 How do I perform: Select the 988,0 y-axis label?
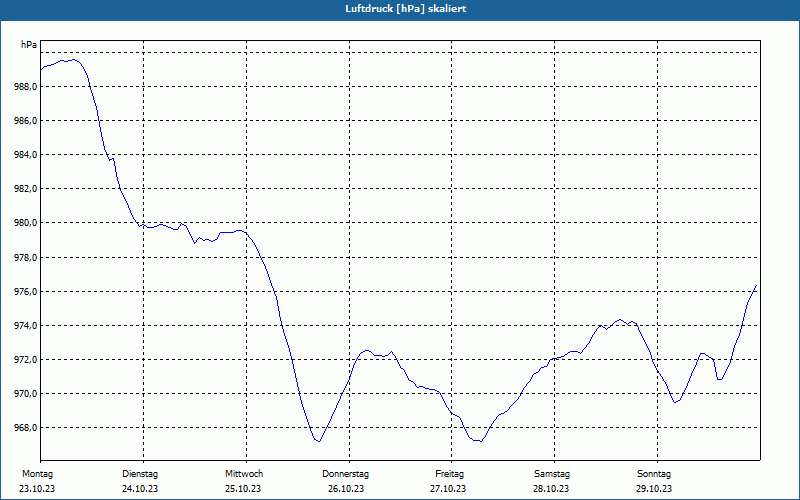(x=25, y=87)
